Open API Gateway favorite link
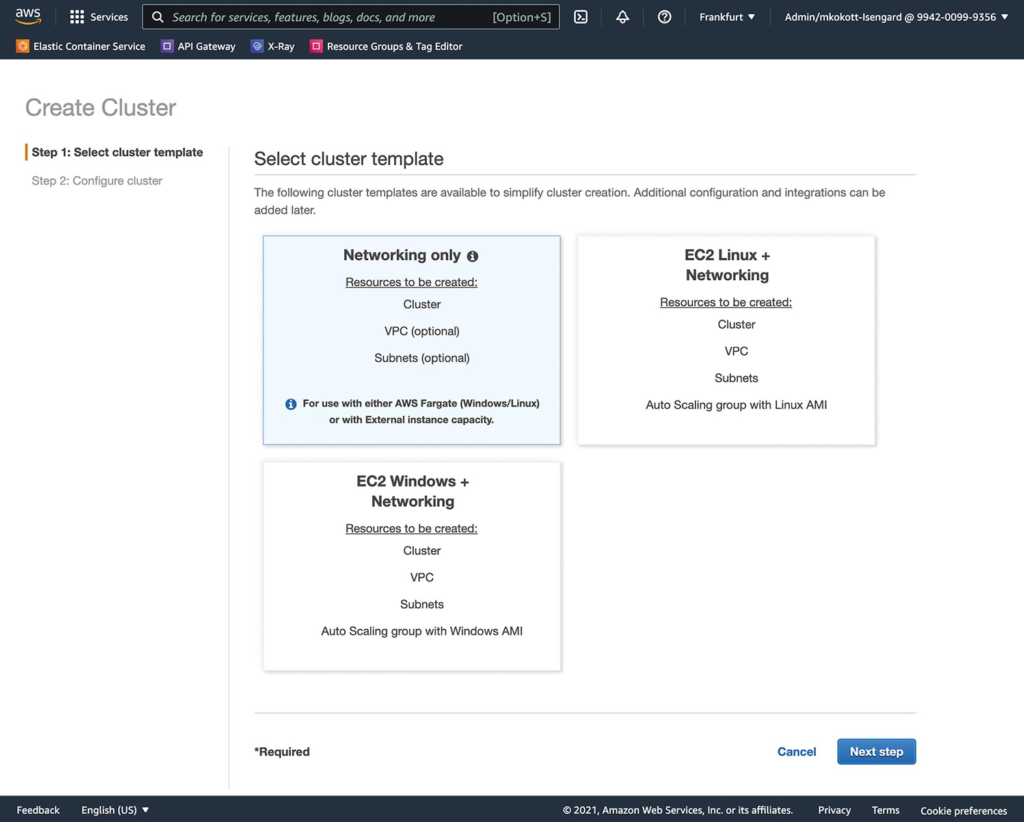Image resolution: width=1024 pixels, height=822 pixels. click(206, 46)
